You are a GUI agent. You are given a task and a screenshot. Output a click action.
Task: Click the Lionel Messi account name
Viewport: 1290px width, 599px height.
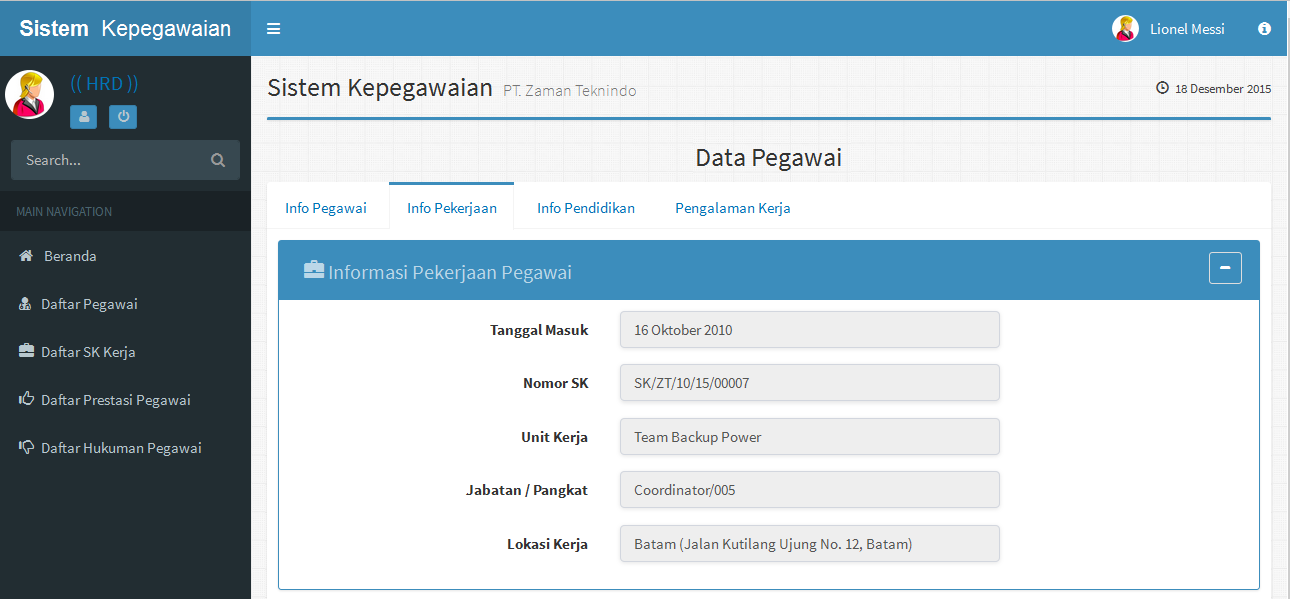[x=1185, y=28]
